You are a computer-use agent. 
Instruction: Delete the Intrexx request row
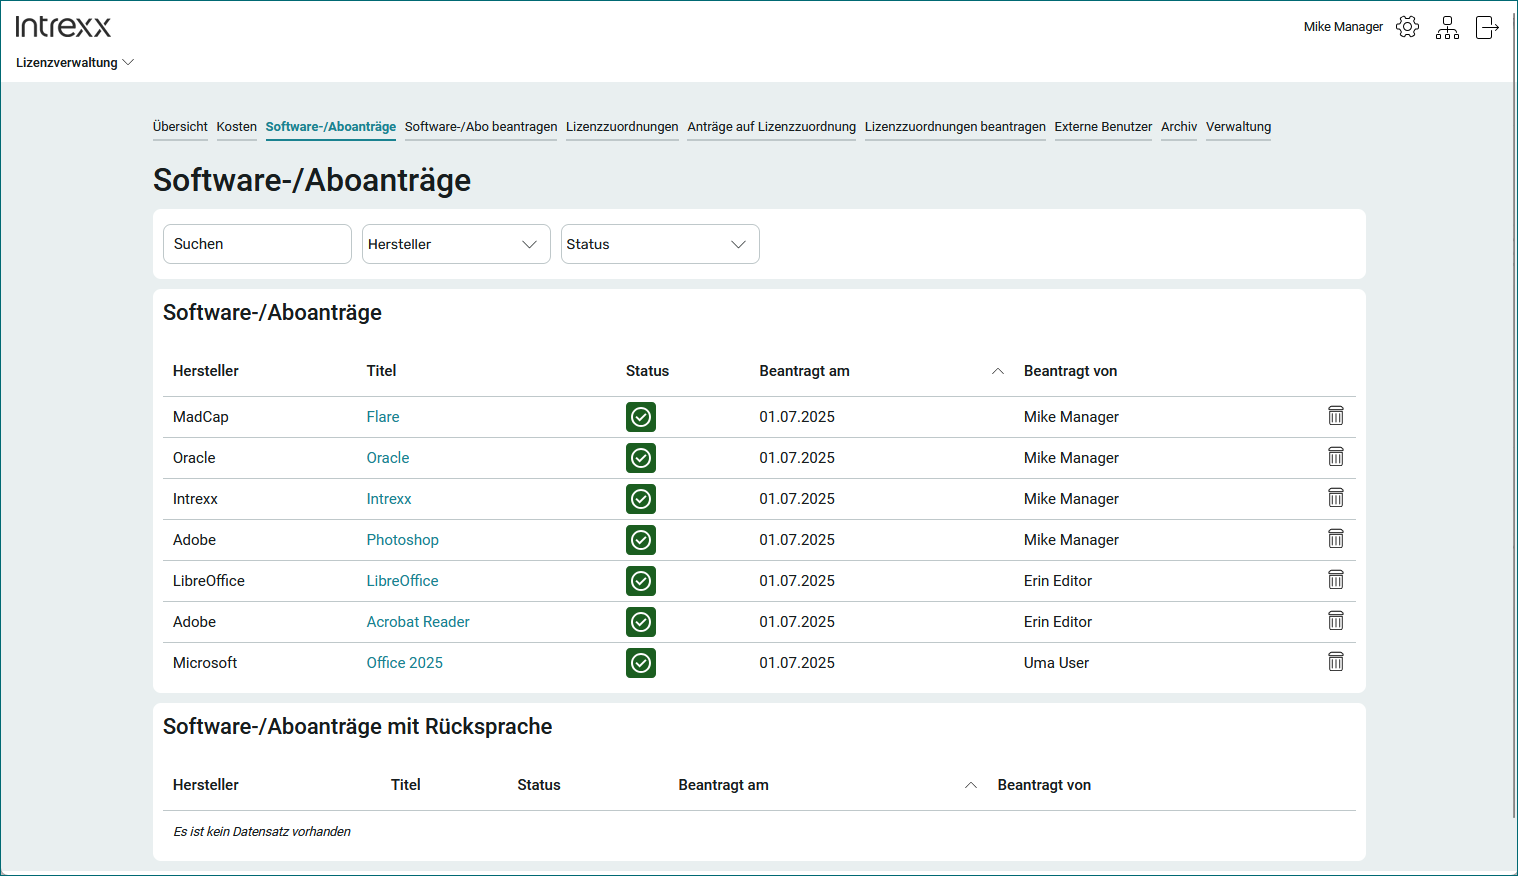(x=1335, y=497)
